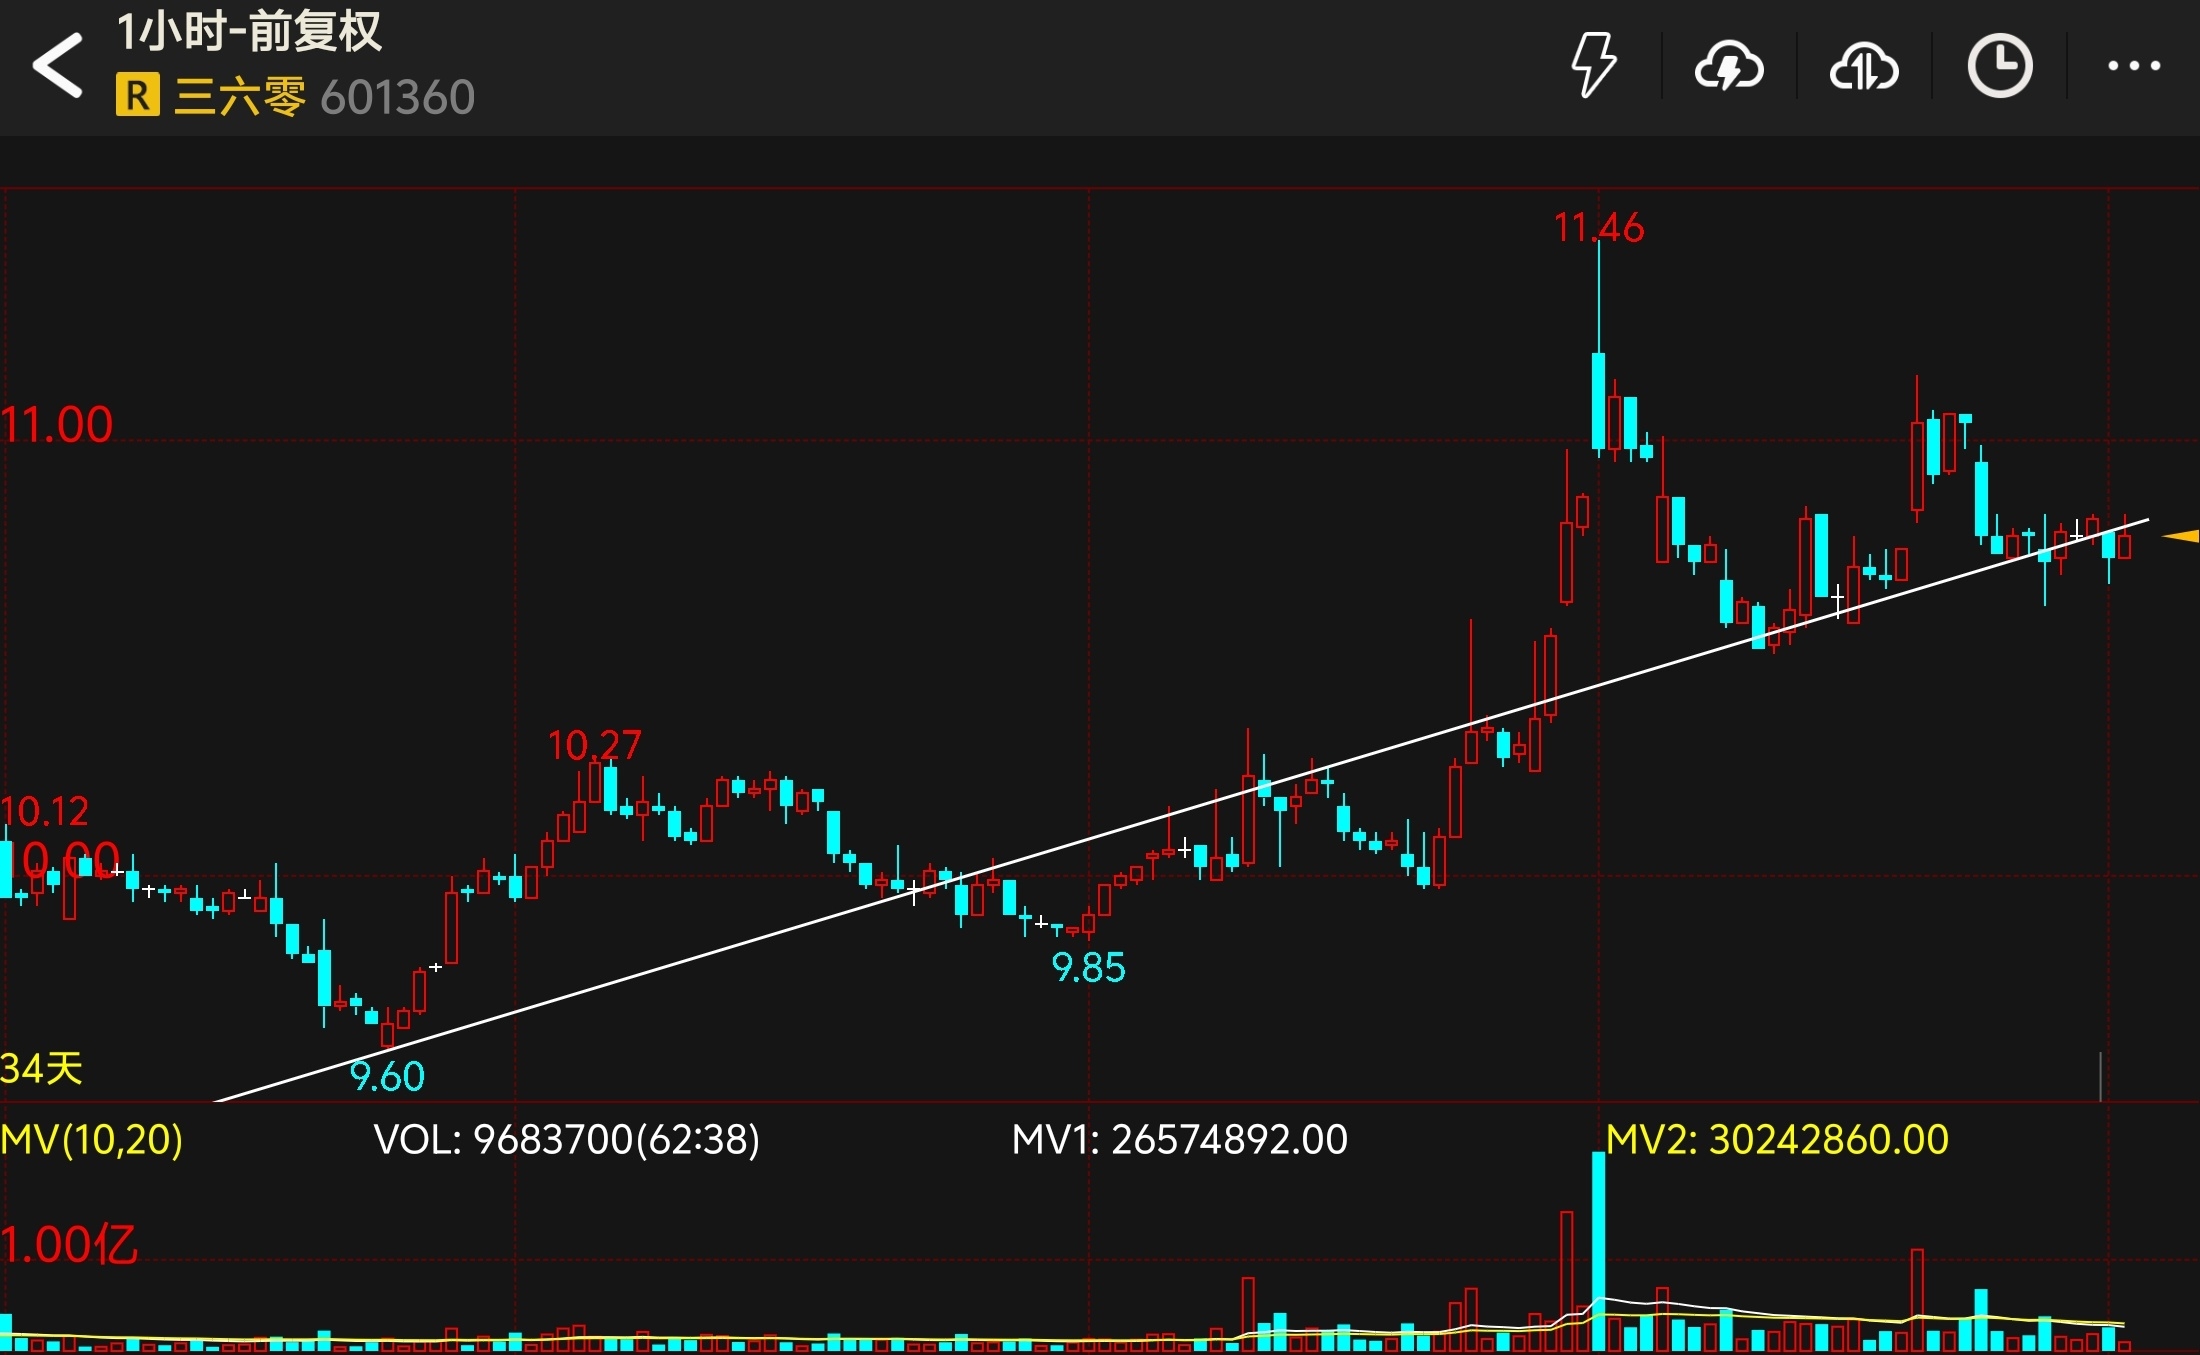Tap the yellow R badge icon
This screenshot has height=1355, width=2200.
click(x=137, y=95)
